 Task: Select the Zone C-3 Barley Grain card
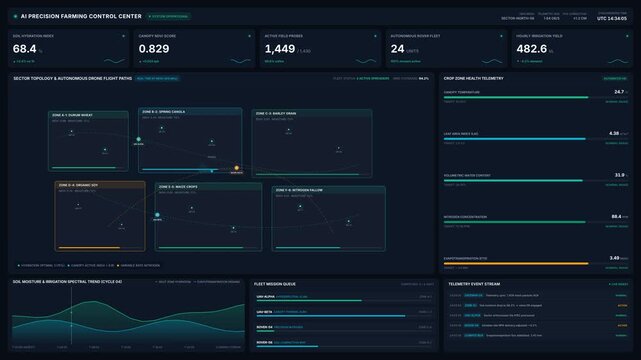[x=312, y=143]
